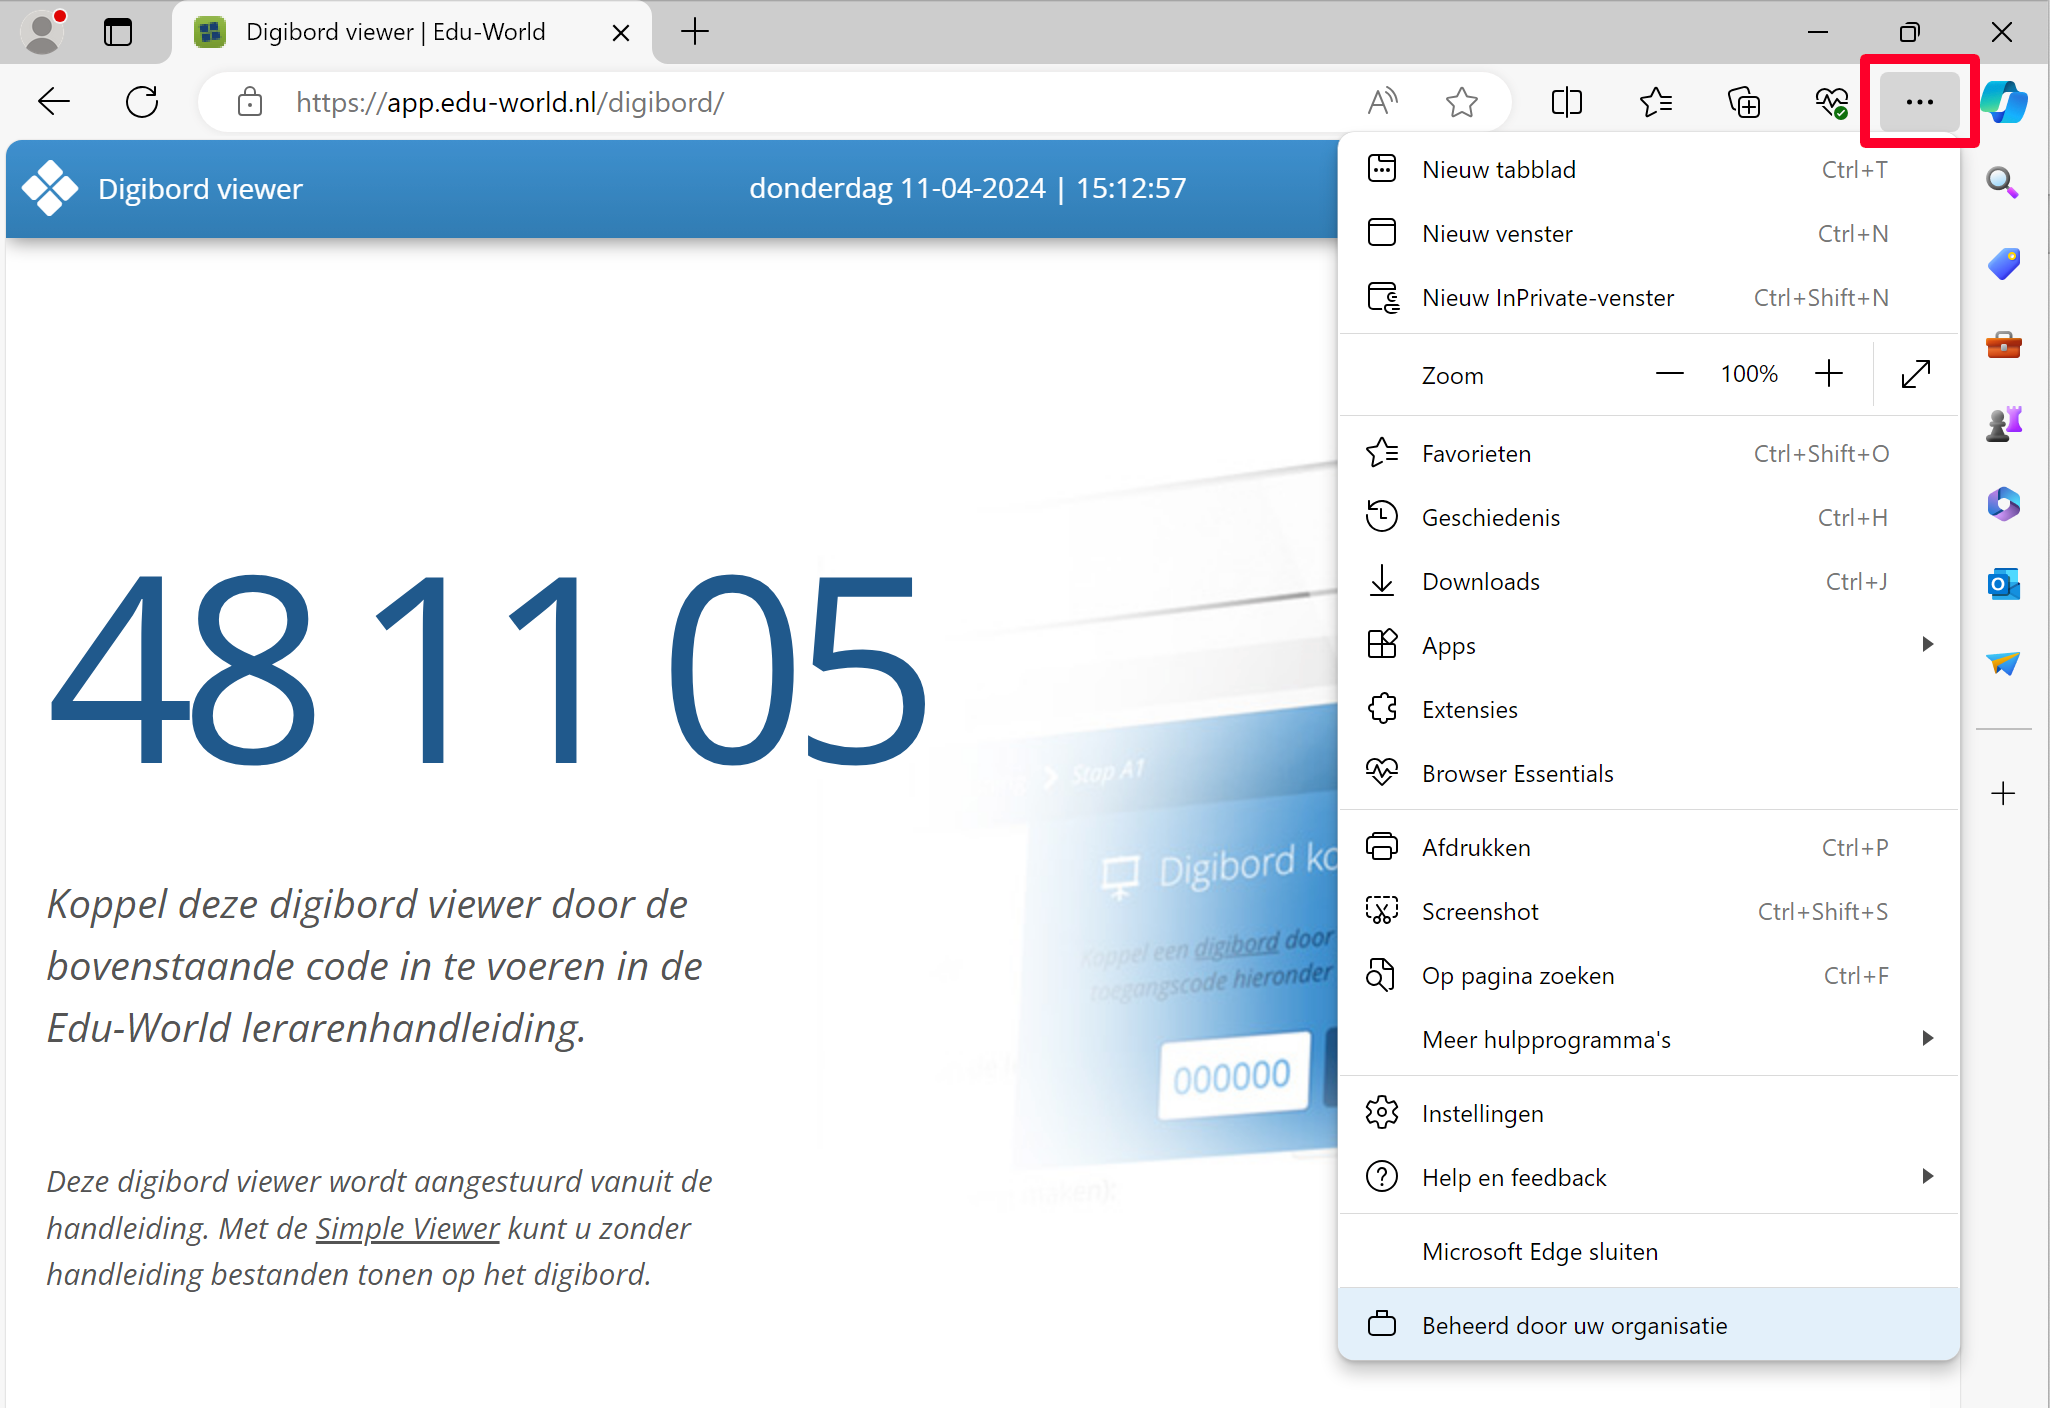Decrease zoom with the minus button
2050x1408 pixels.
[x=1669, y=374]
